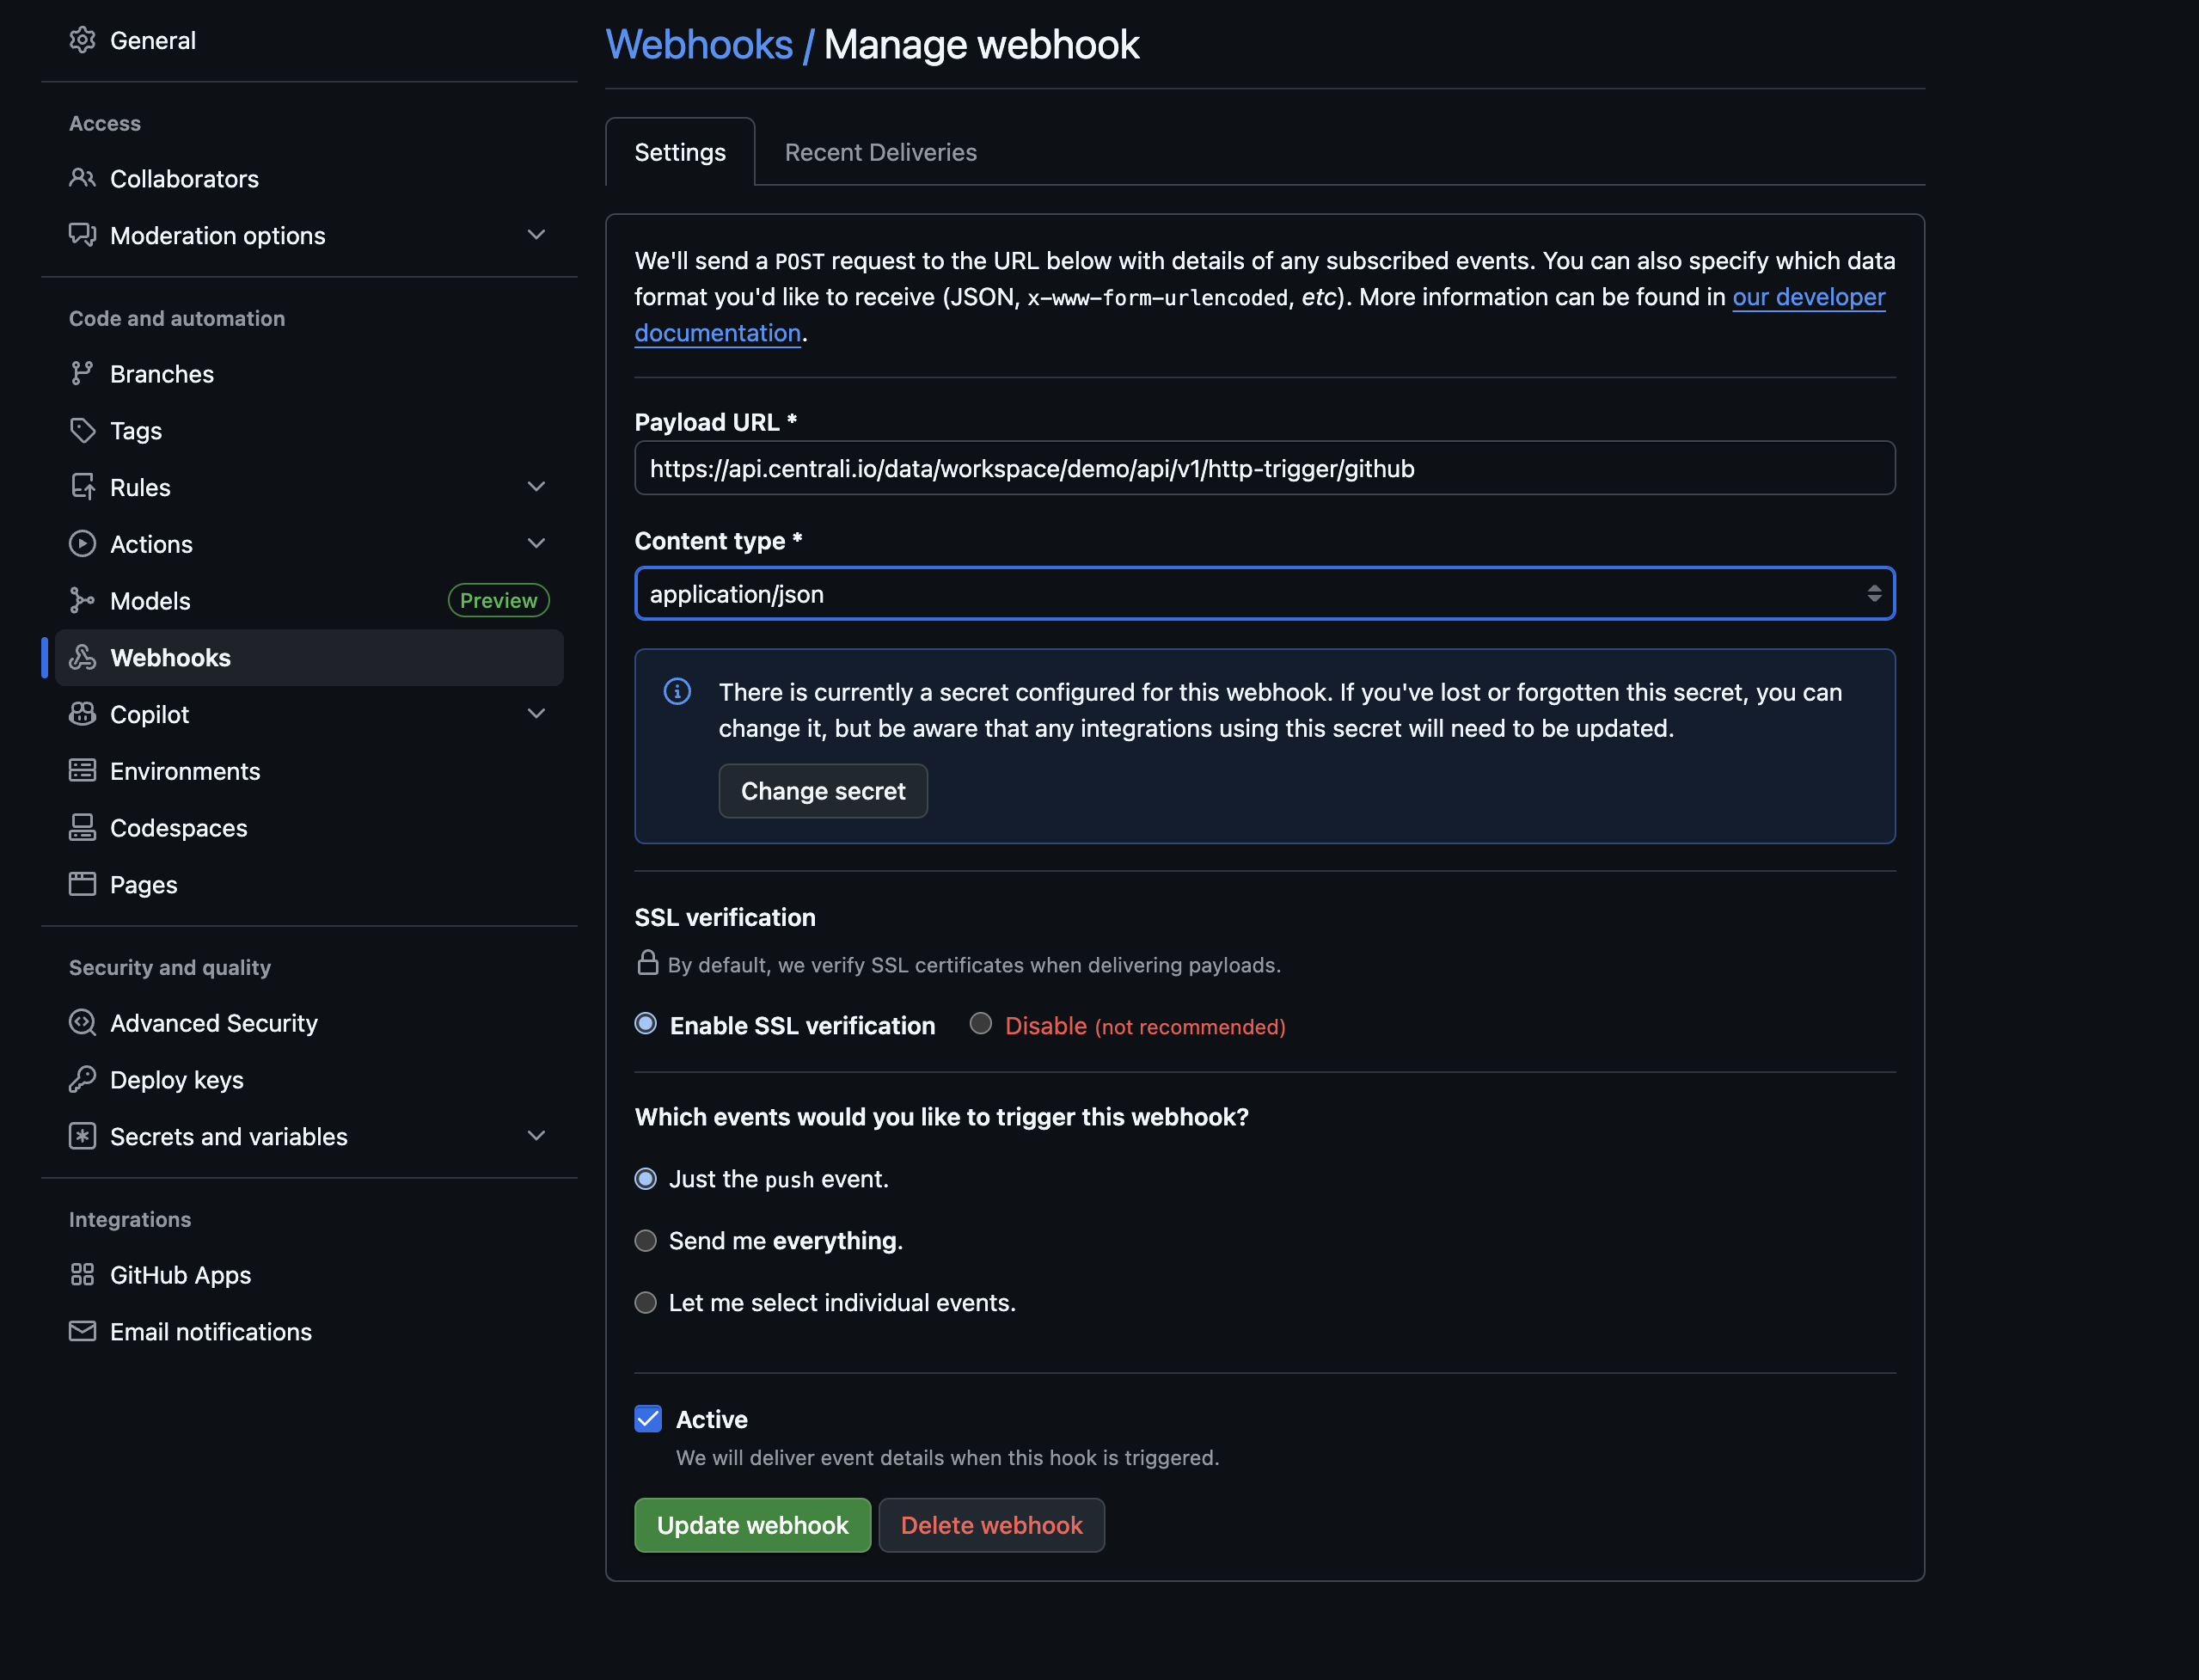This screenshot has width=2199, height=1680.
Task: Click the Environments panel icon
Action: click(84, 770)
